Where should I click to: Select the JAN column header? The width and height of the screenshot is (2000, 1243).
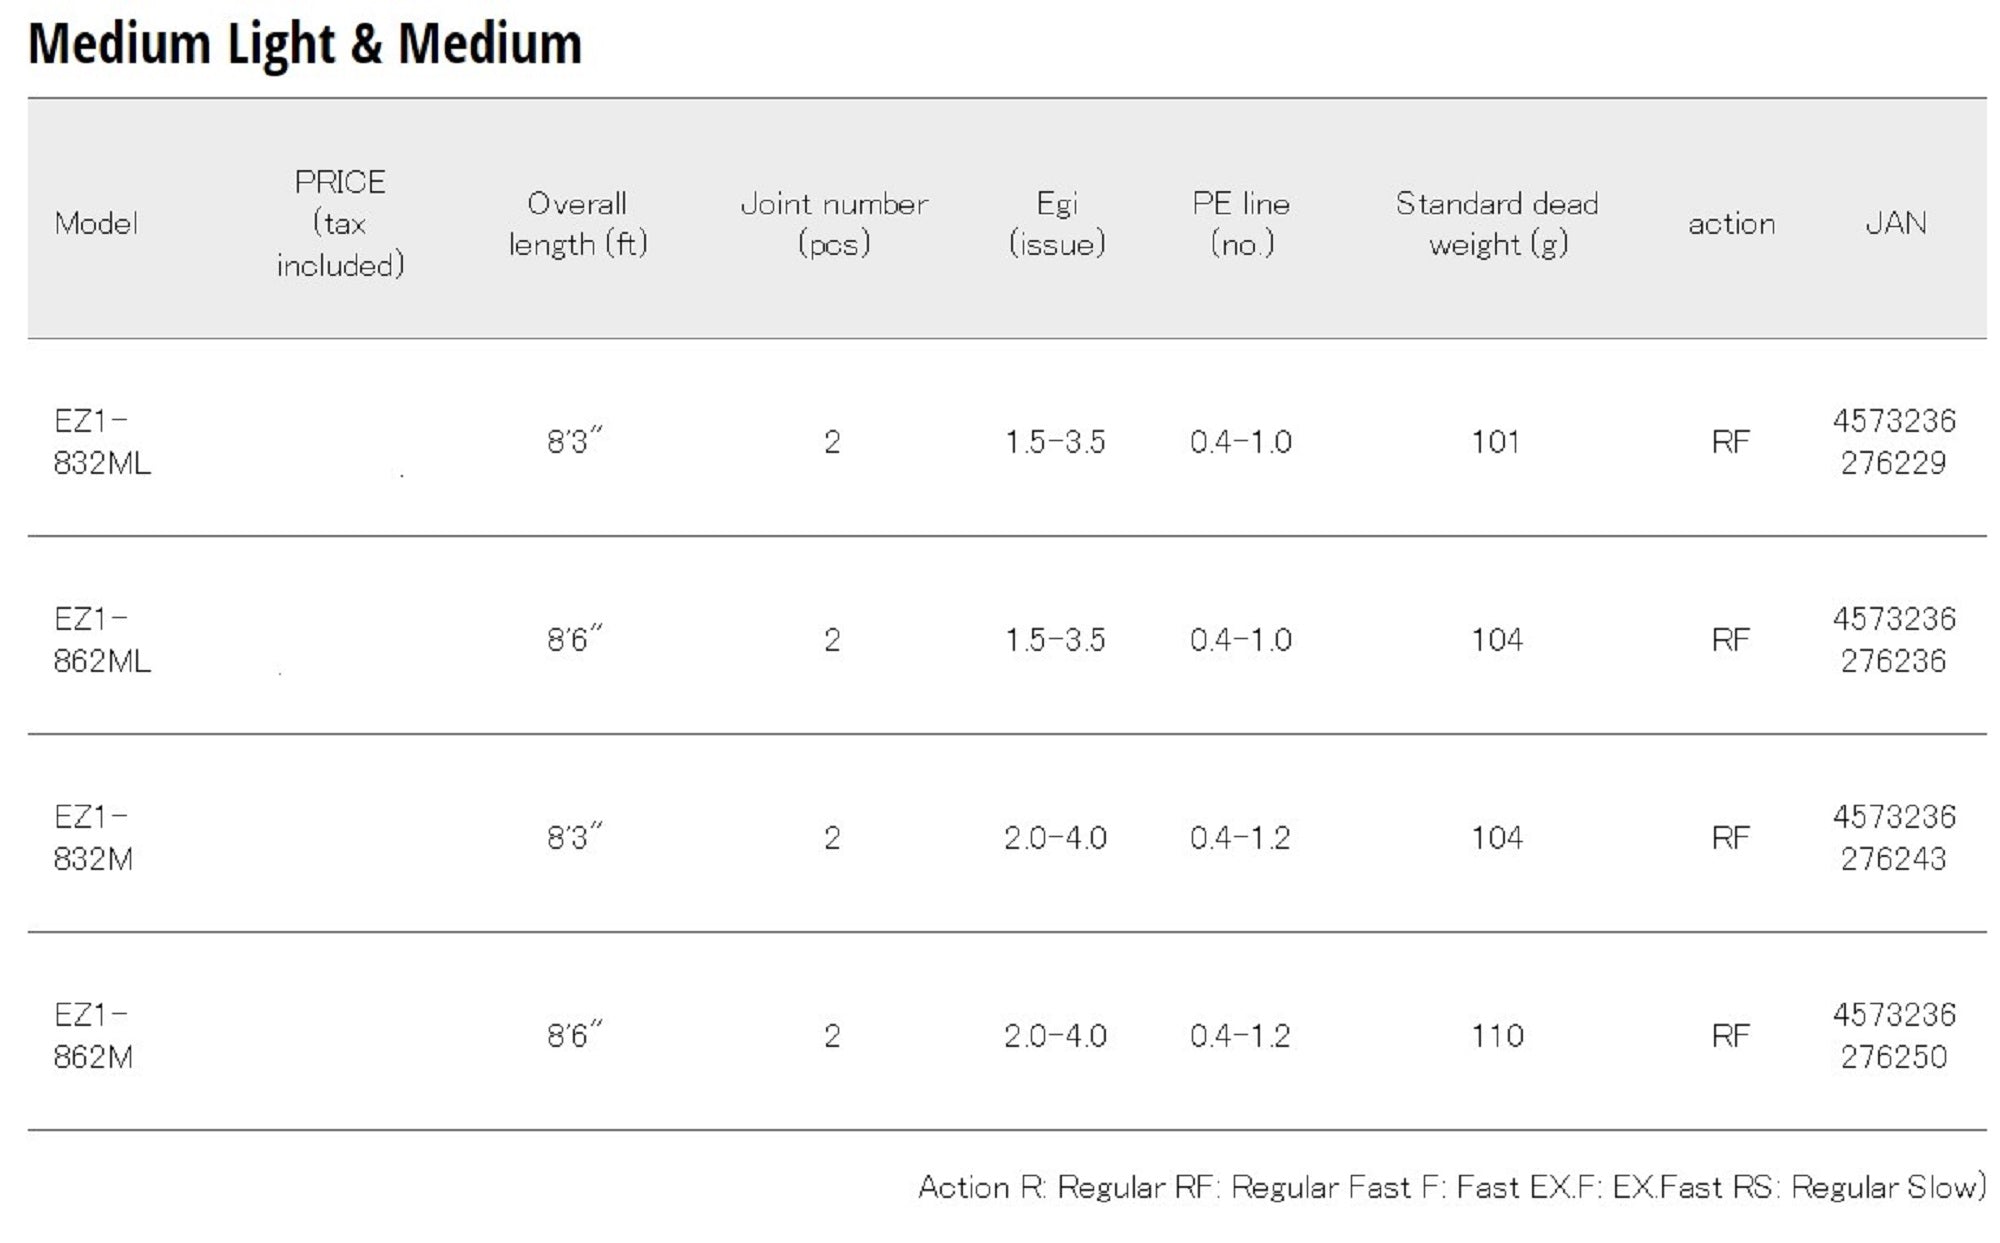pos(1895,223)
